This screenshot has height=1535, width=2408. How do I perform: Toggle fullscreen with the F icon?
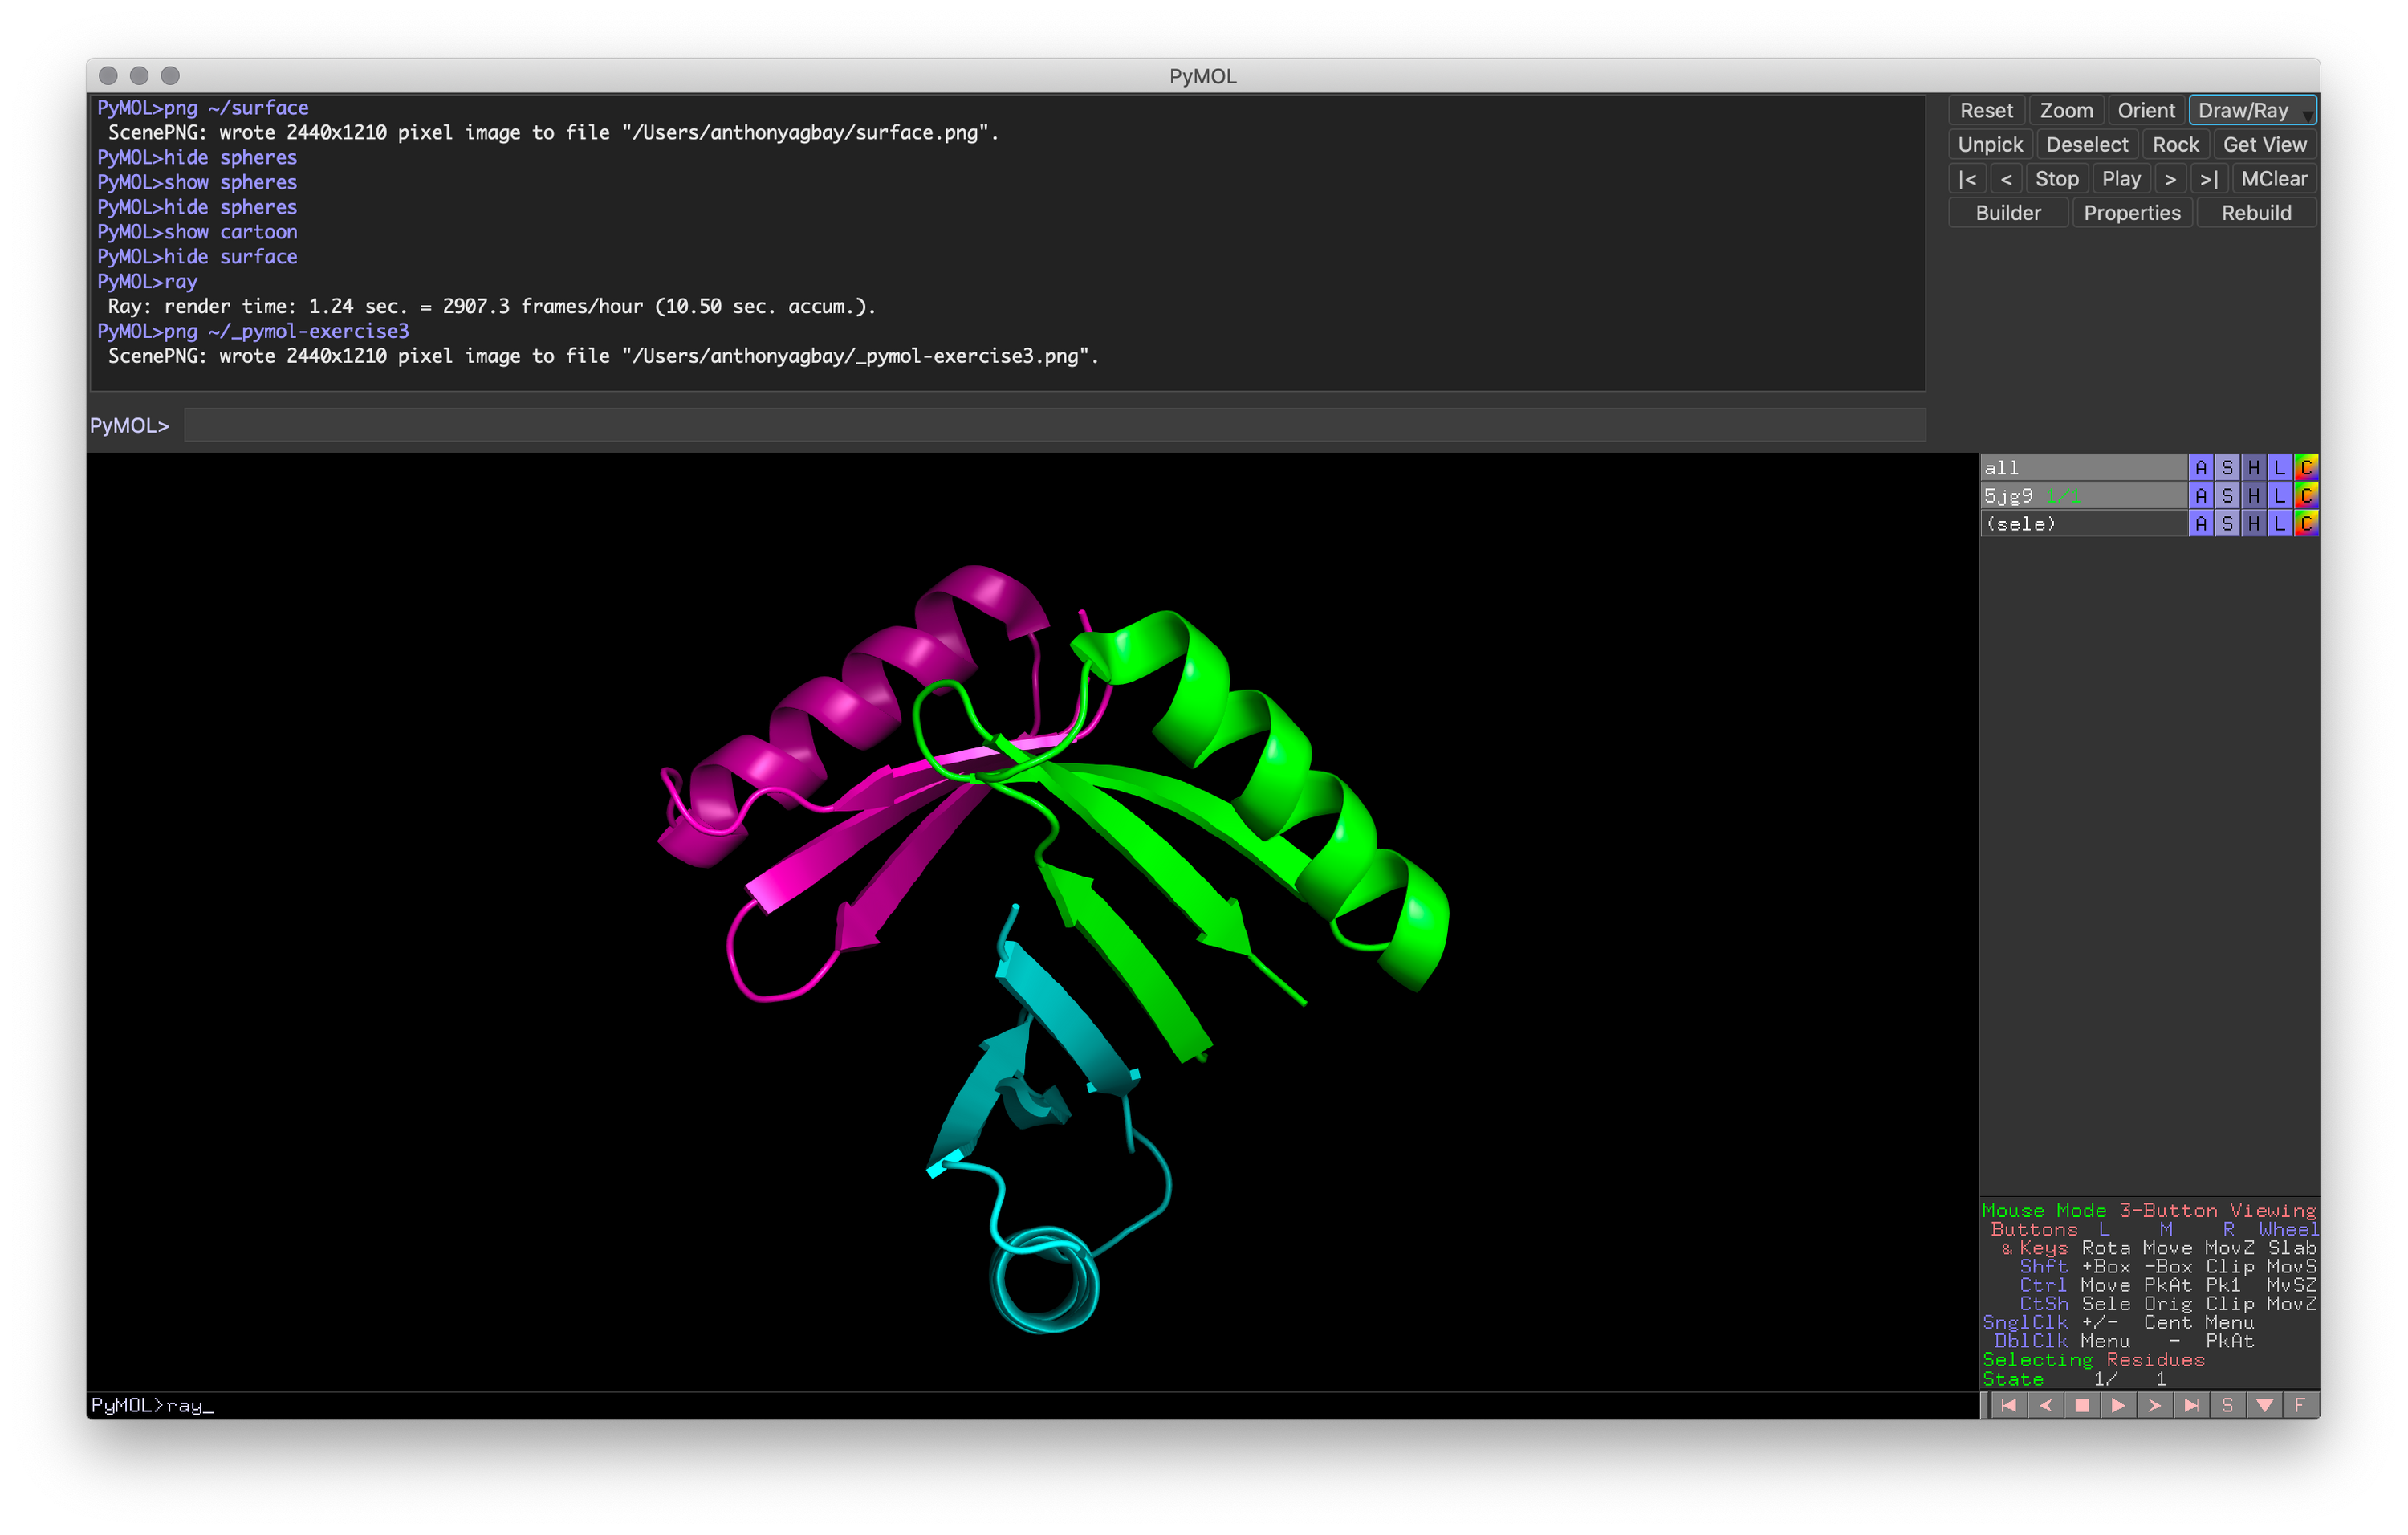(2301, 1405)
